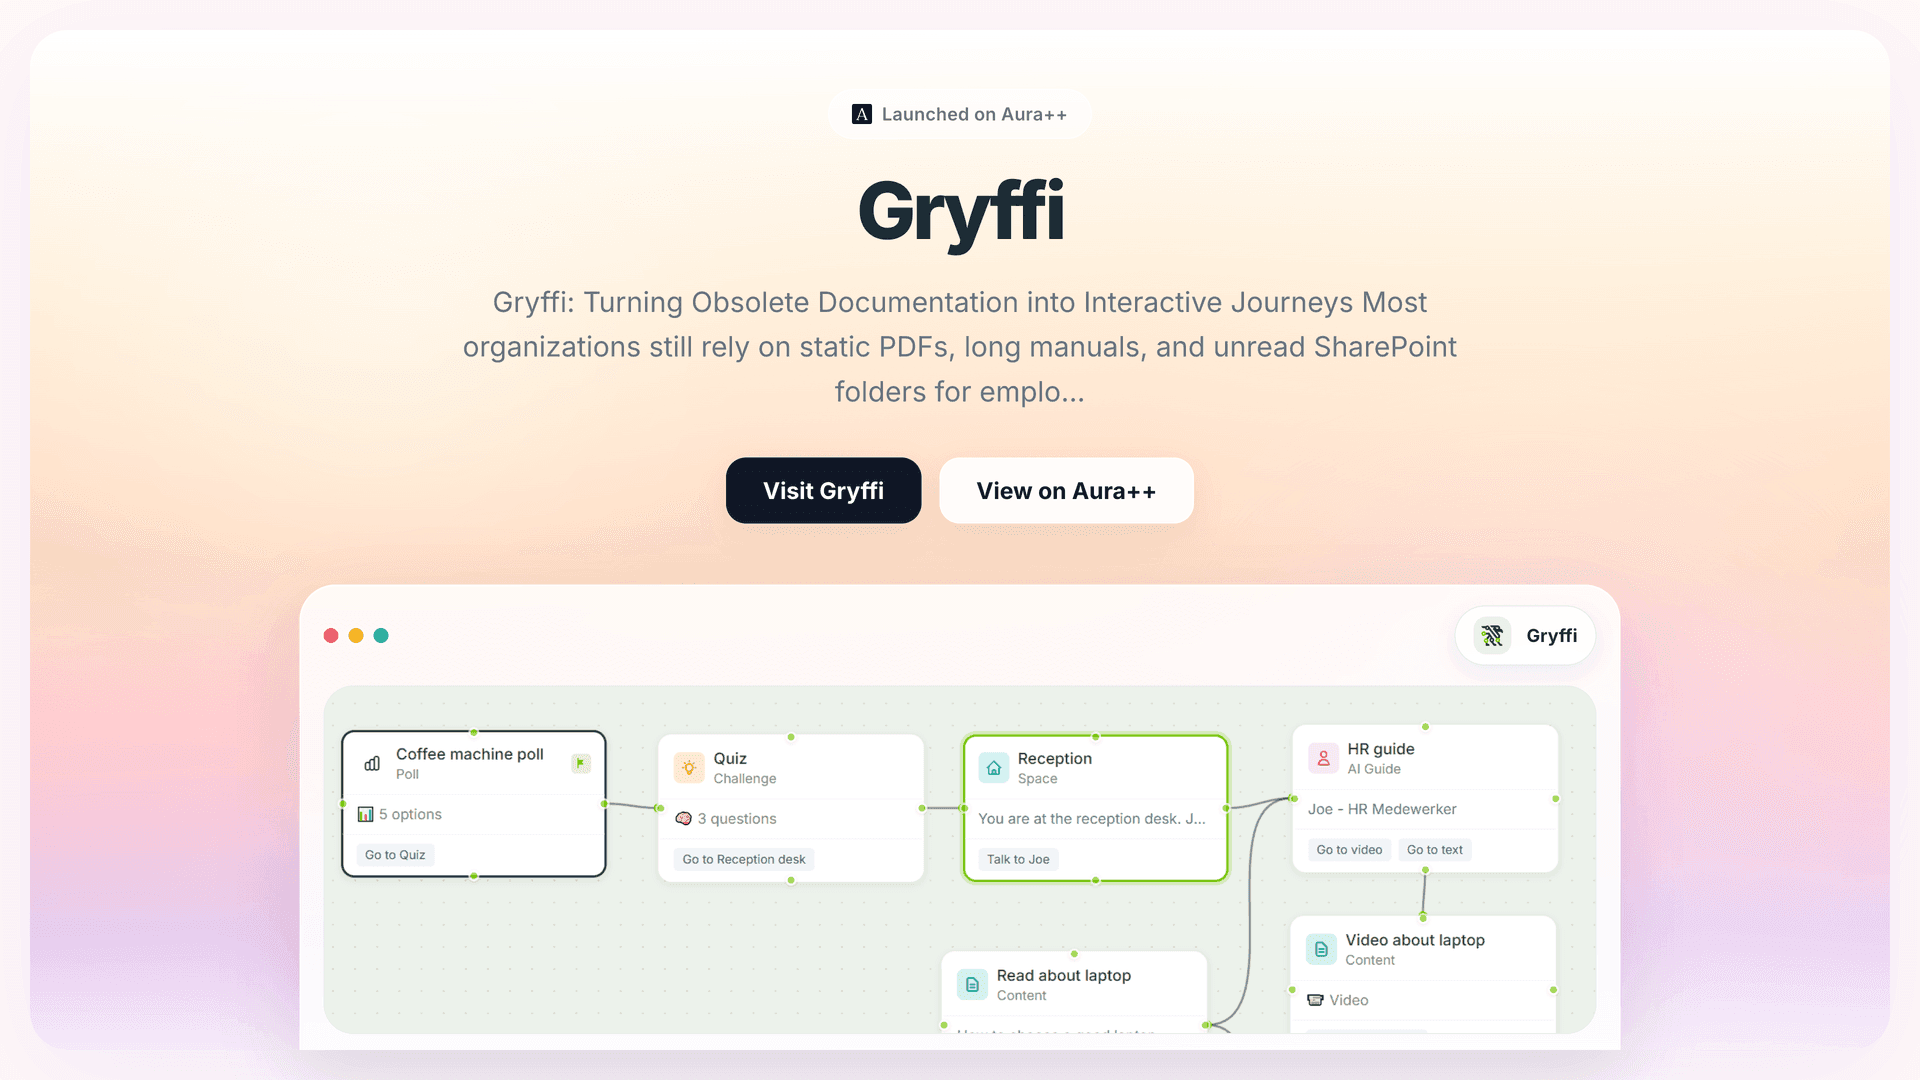The width and height of the screenshot is (1920, 1080).
Task: Click the Space subtitle under Reception
Action: tap(1037, 779)
